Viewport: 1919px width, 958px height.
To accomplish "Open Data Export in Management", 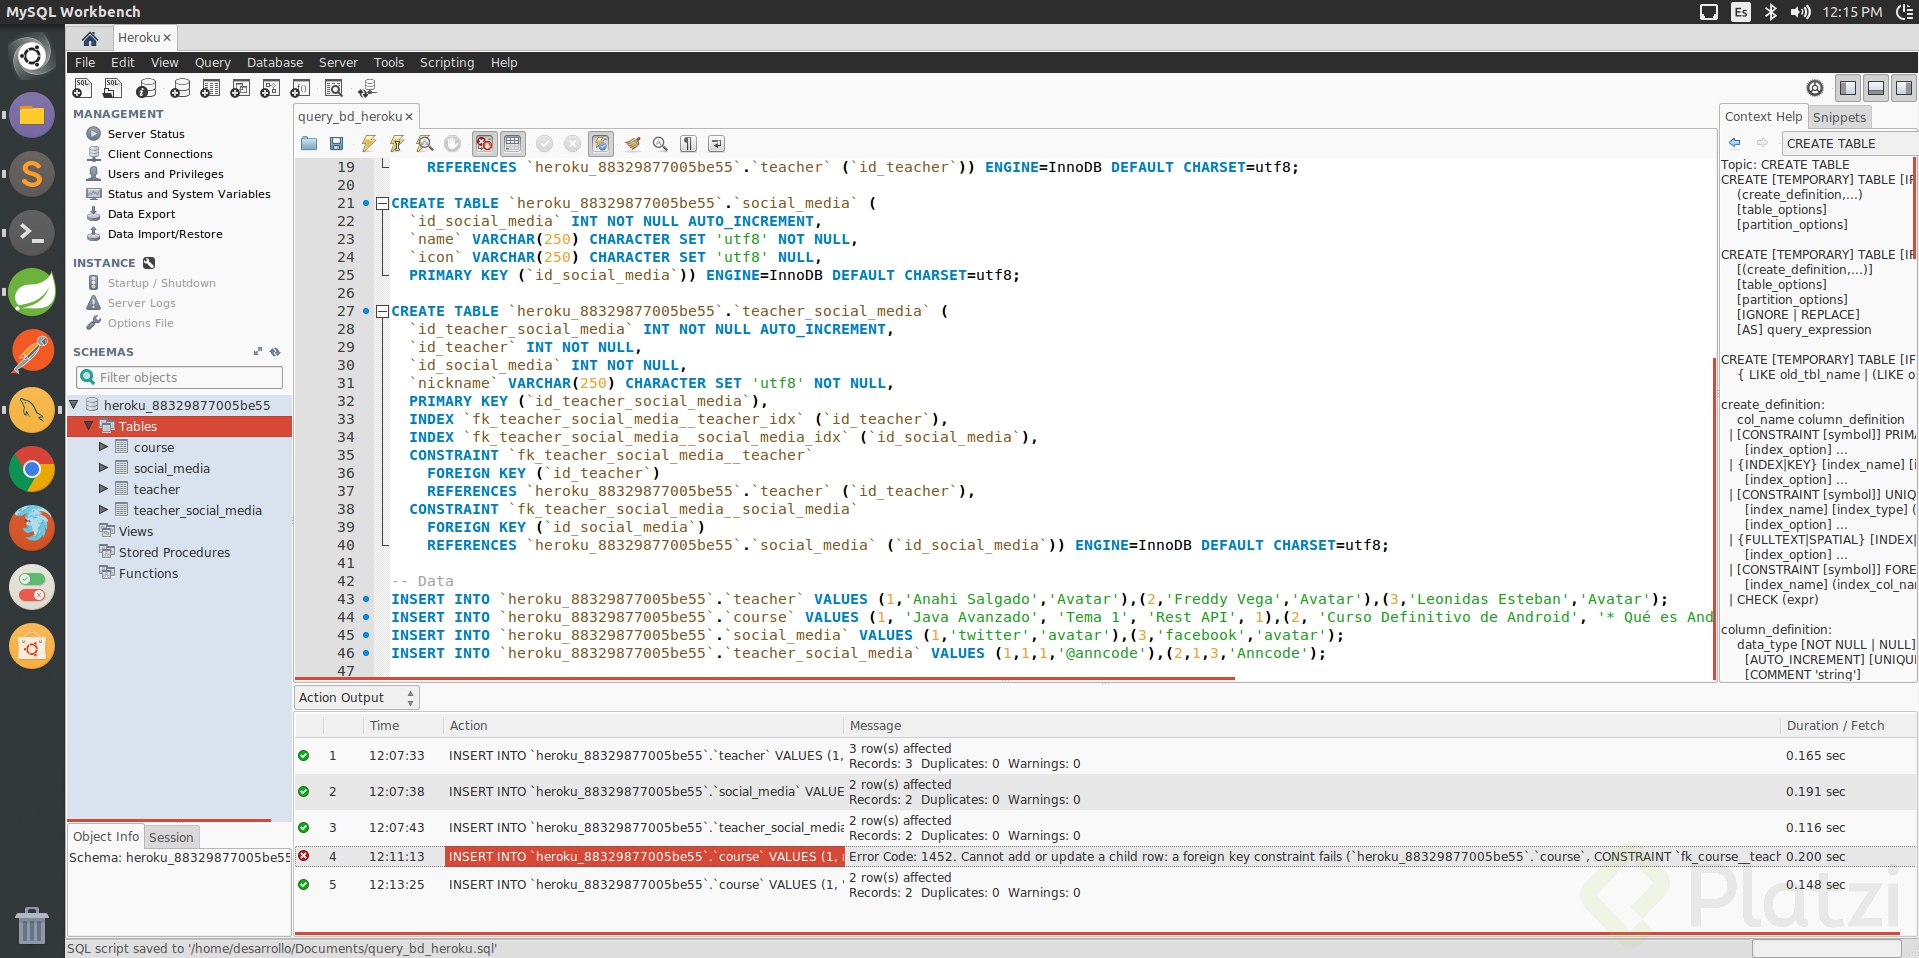I will point(141,214).
